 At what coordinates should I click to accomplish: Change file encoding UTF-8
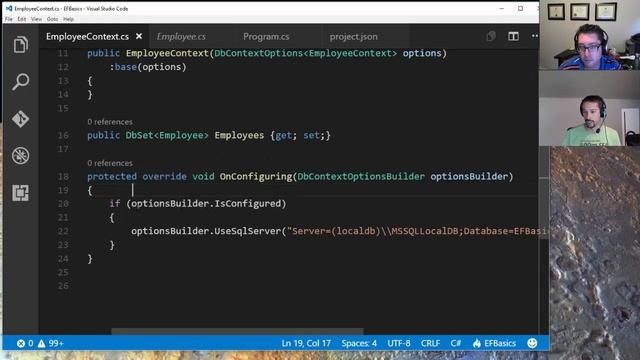(399, 343)
